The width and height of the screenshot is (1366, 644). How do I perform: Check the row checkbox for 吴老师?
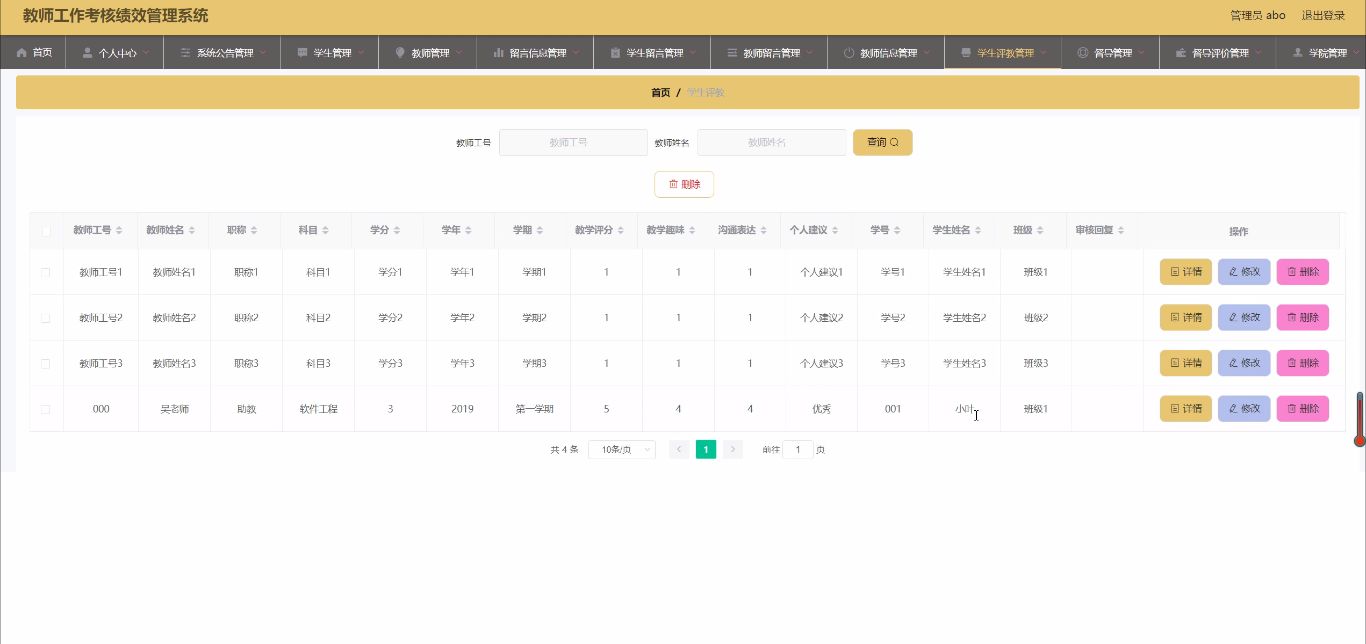[x=46, y=409]
